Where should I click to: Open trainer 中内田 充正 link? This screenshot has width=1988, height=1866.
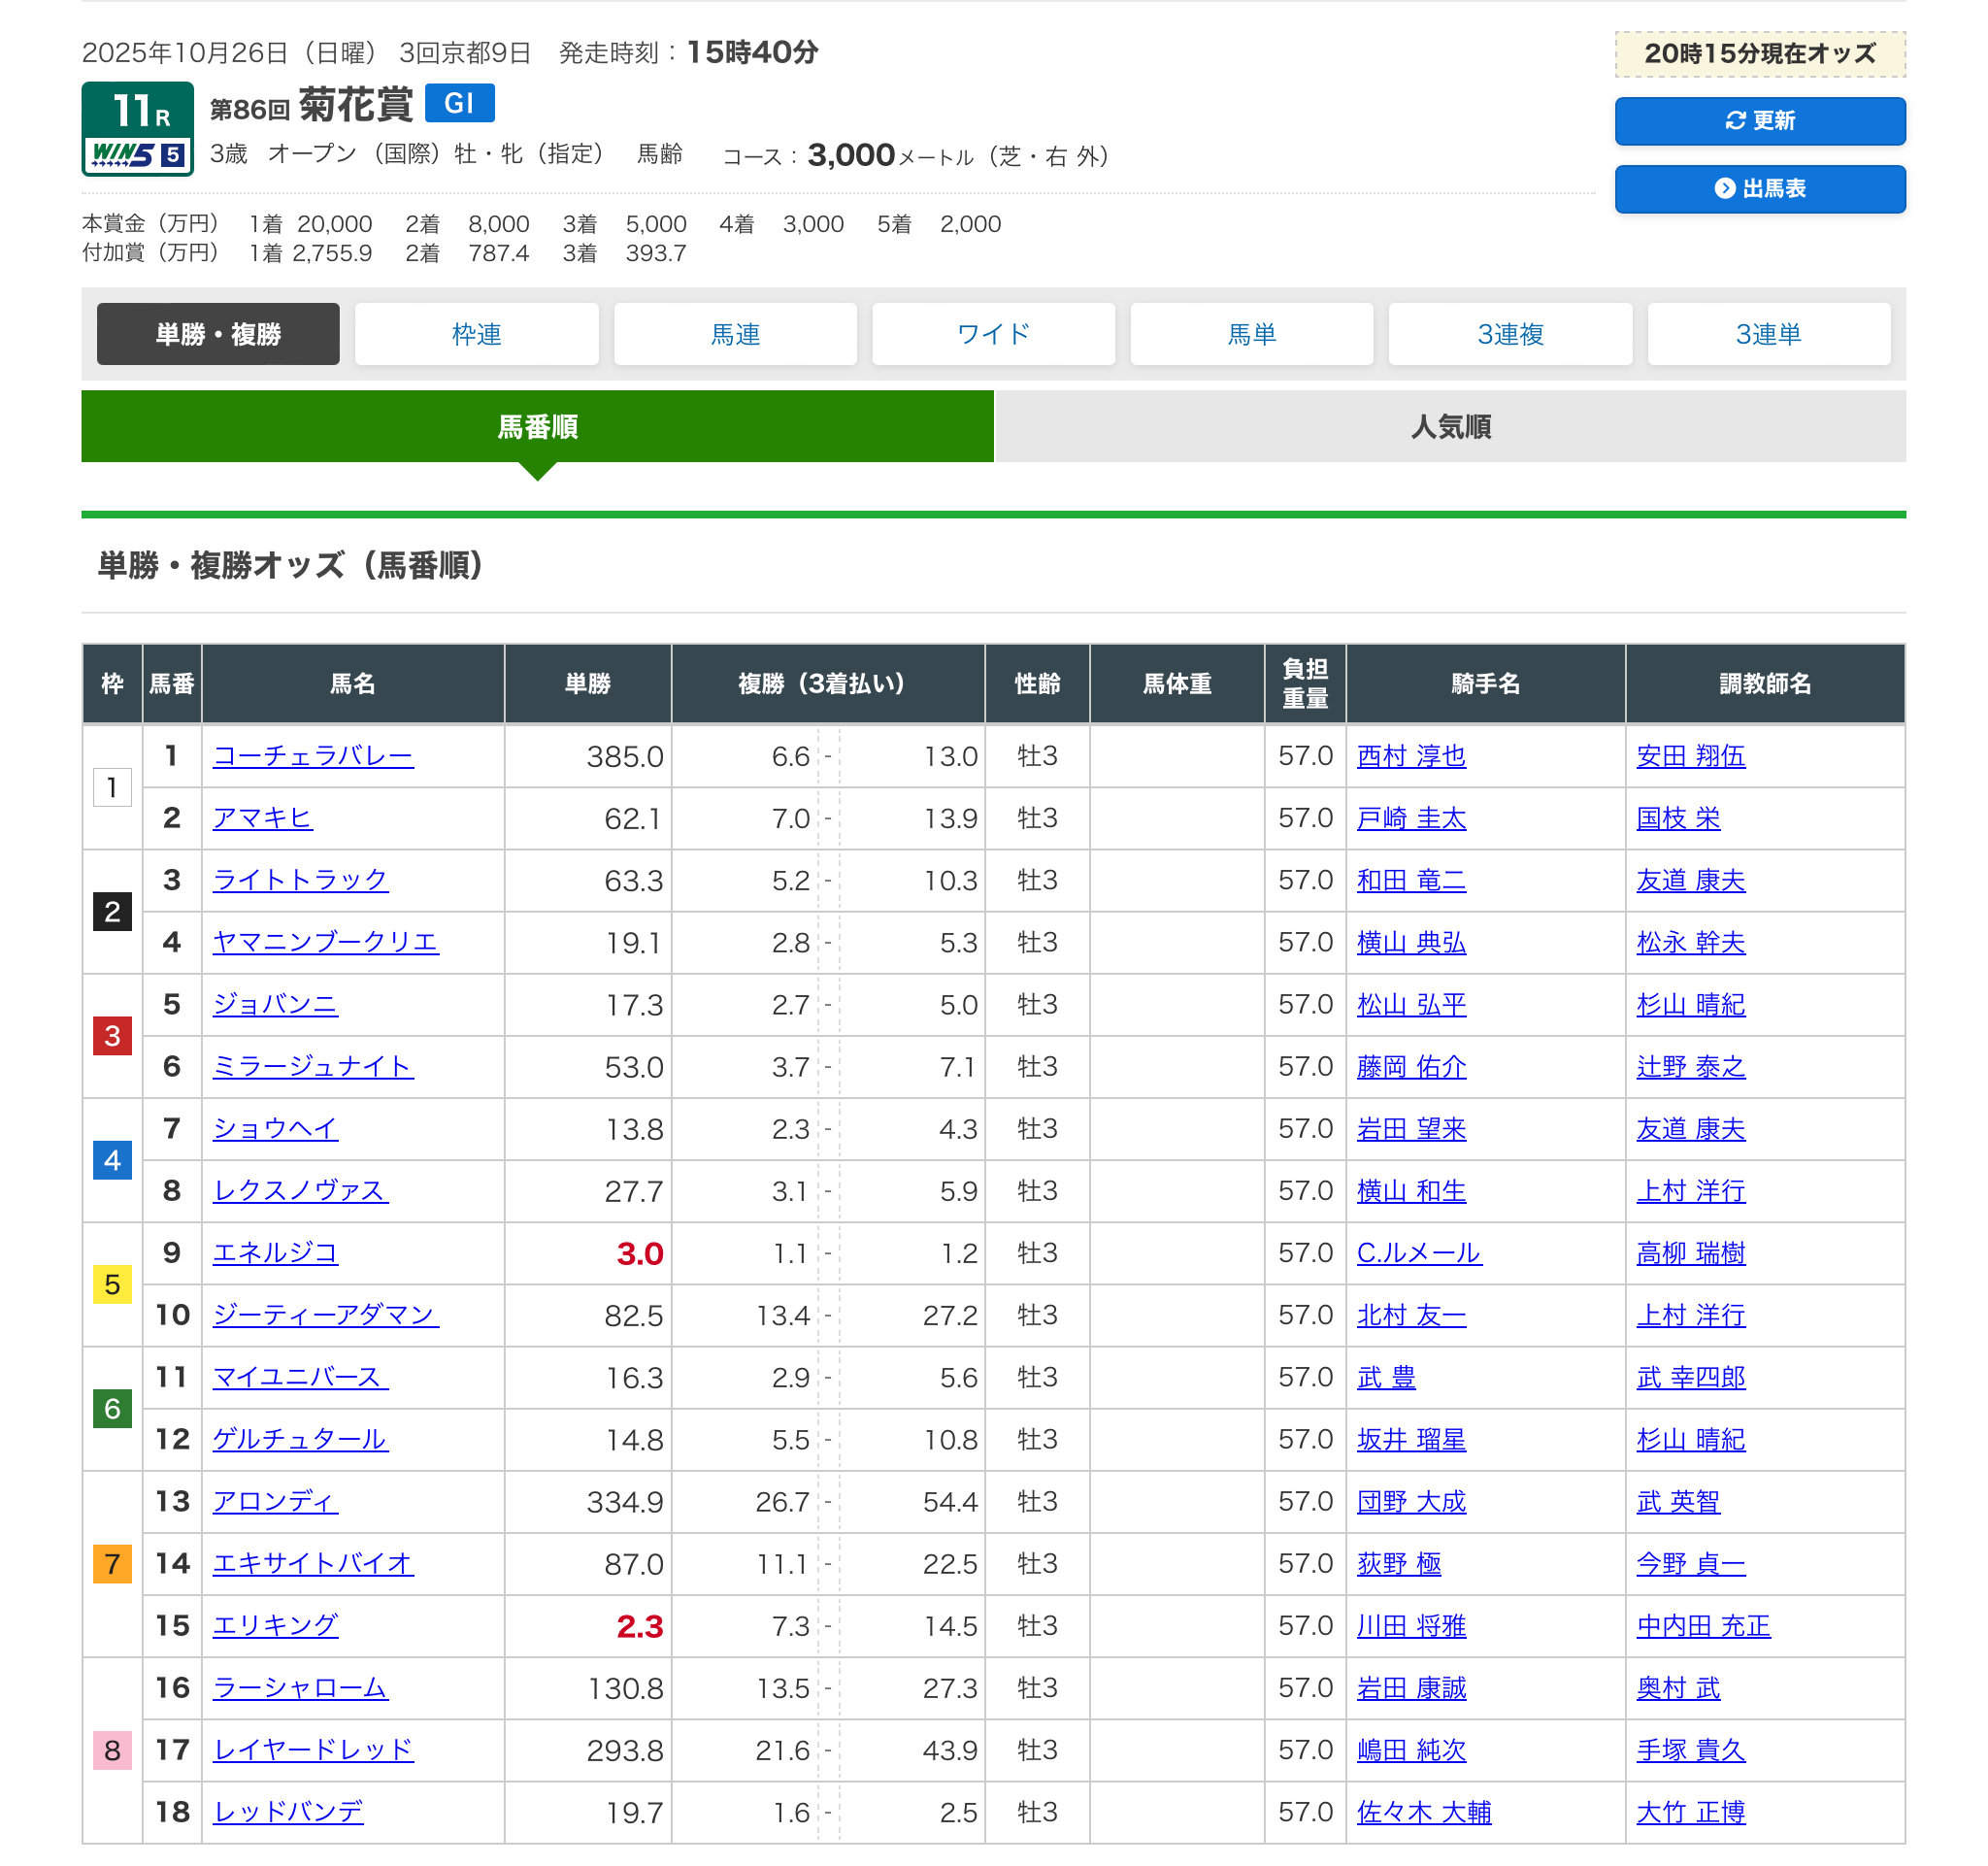[x=1702, y=1626]
